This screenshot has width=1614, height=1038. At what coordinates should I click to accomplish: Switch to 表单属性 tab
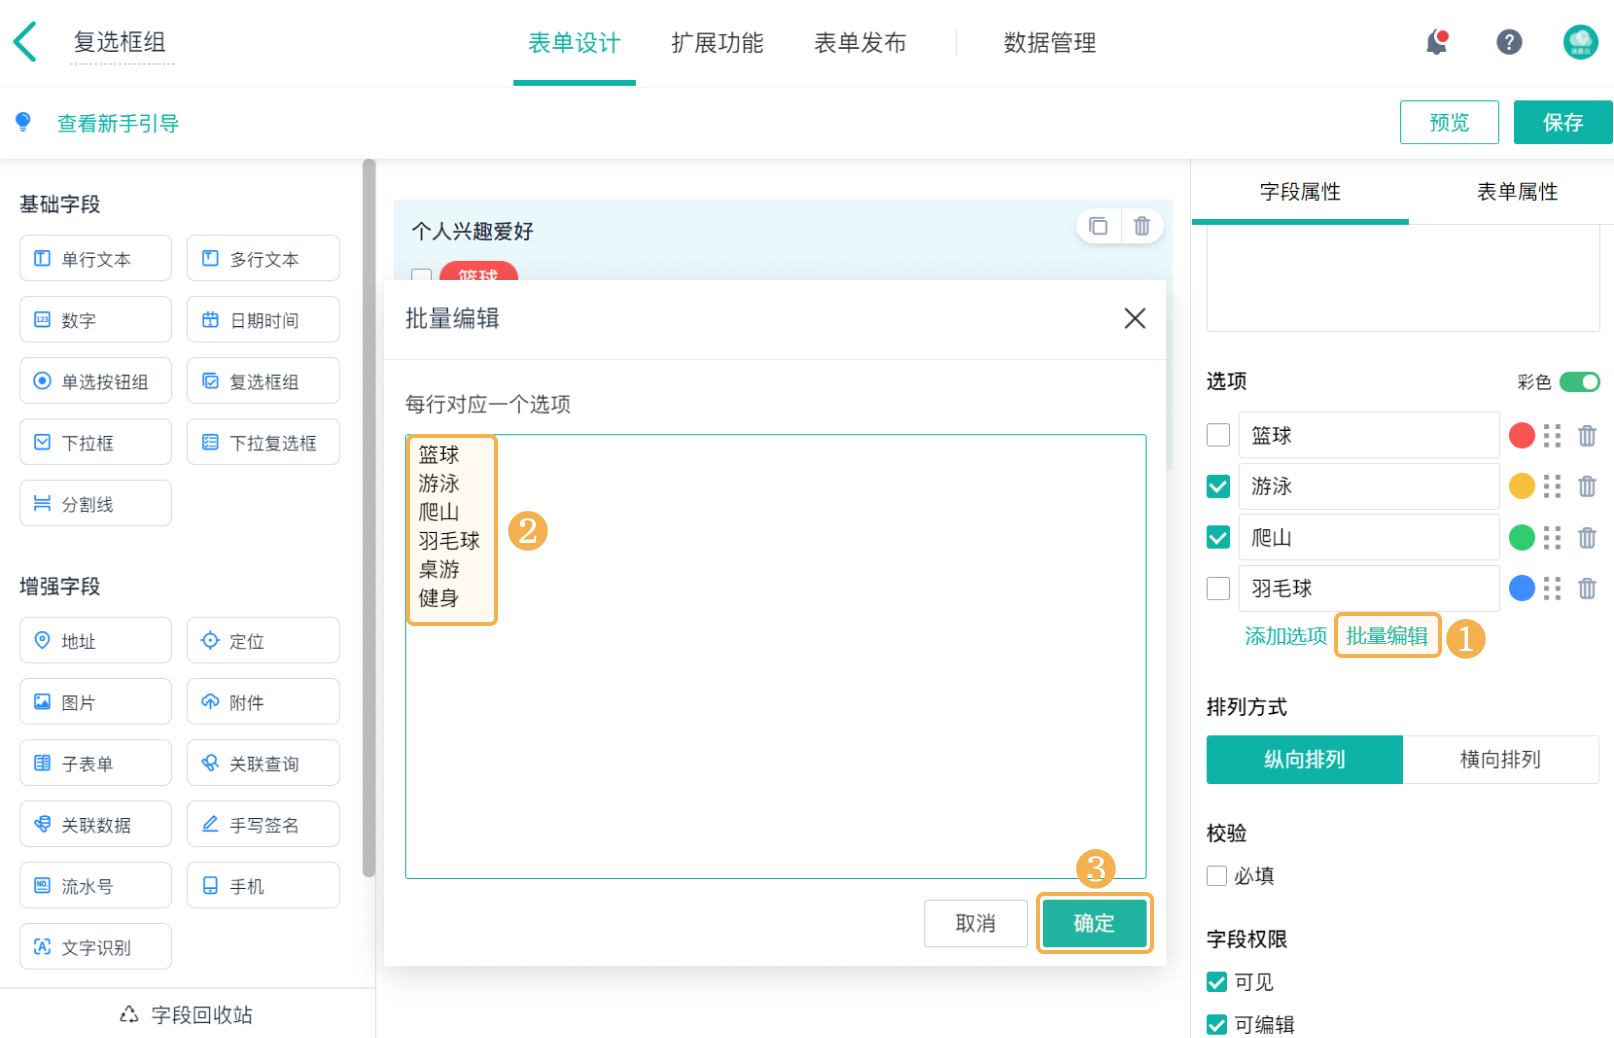click(1517, 192)
